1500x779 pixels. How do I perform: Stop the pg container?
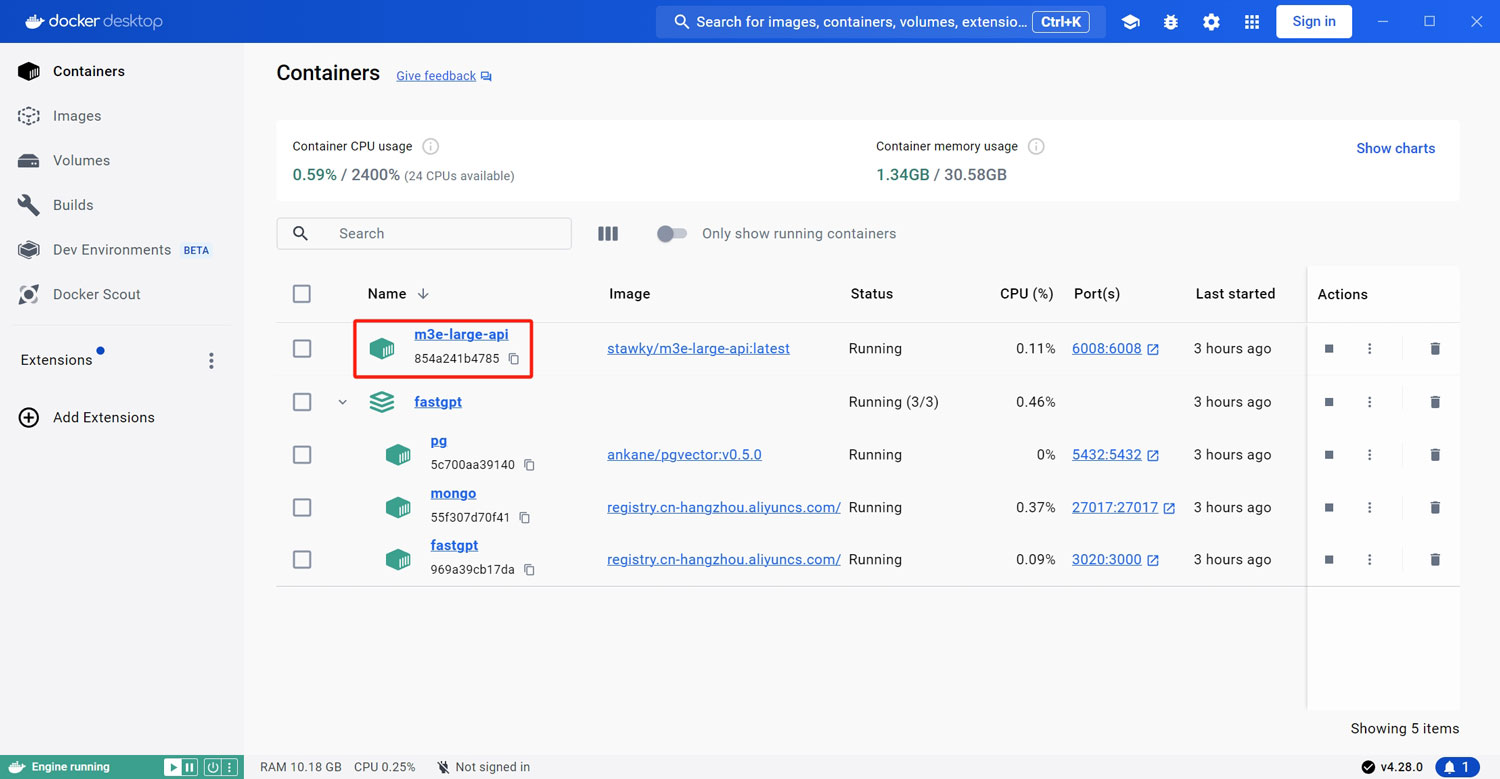[x=1329, y=455]
